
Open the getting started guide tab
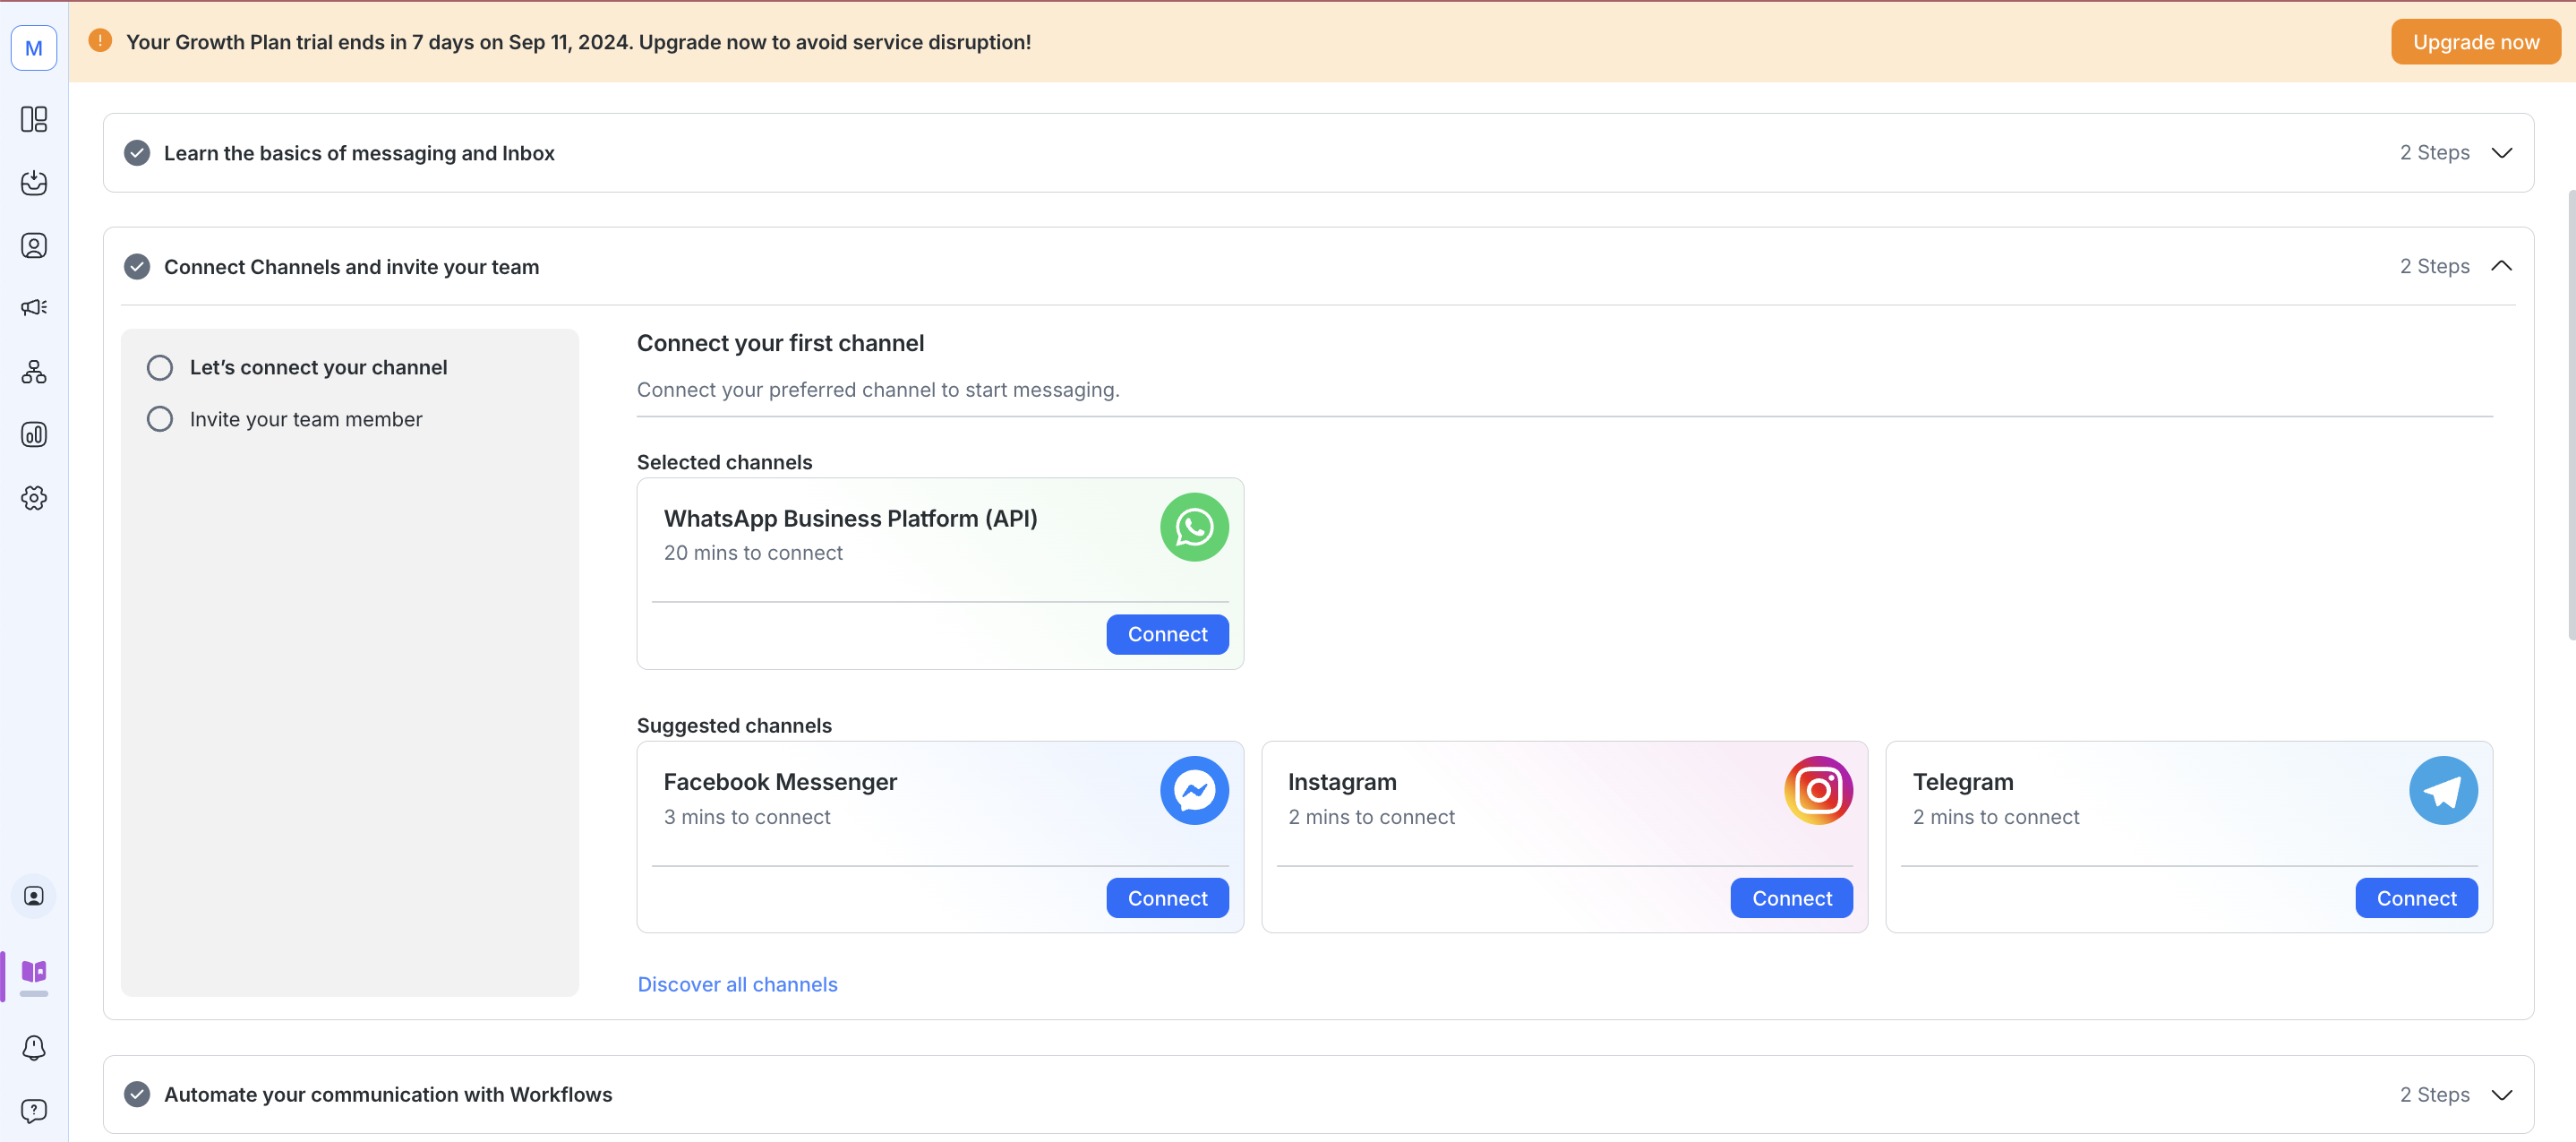tap(34, 972)
